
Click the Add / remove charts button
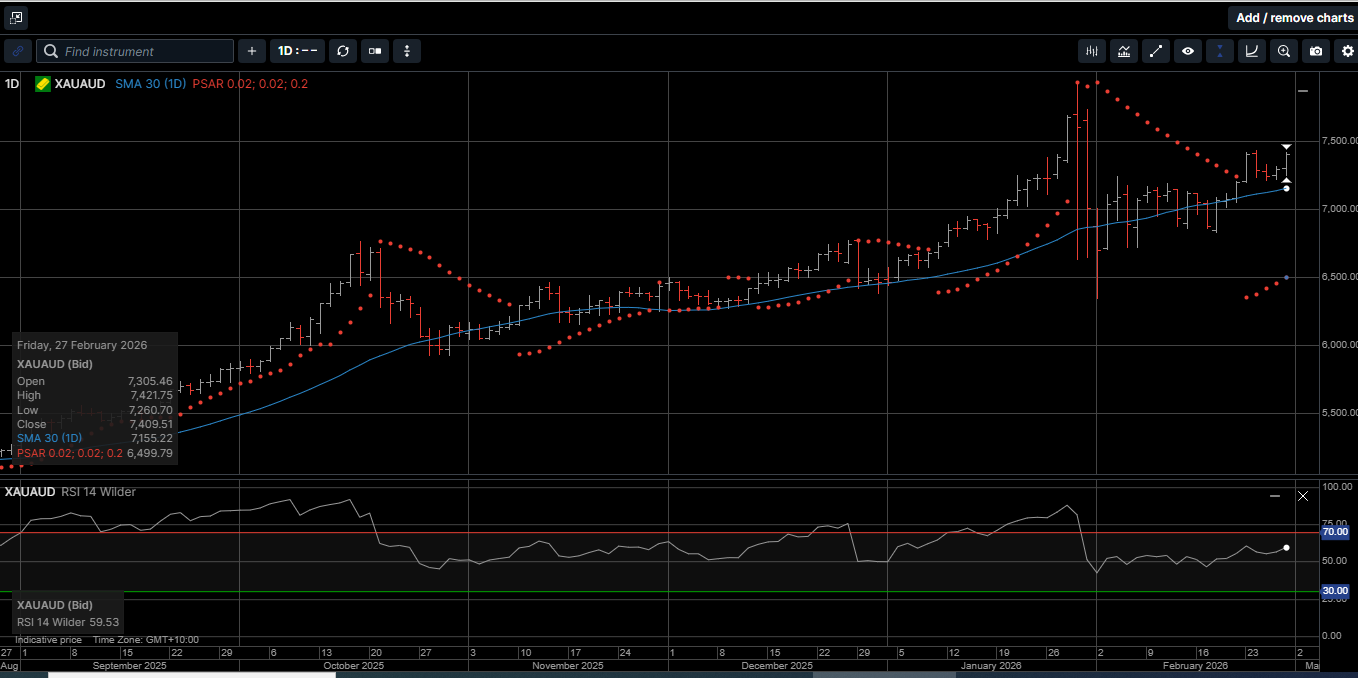pyautogui.click(x=1293, y=17)
